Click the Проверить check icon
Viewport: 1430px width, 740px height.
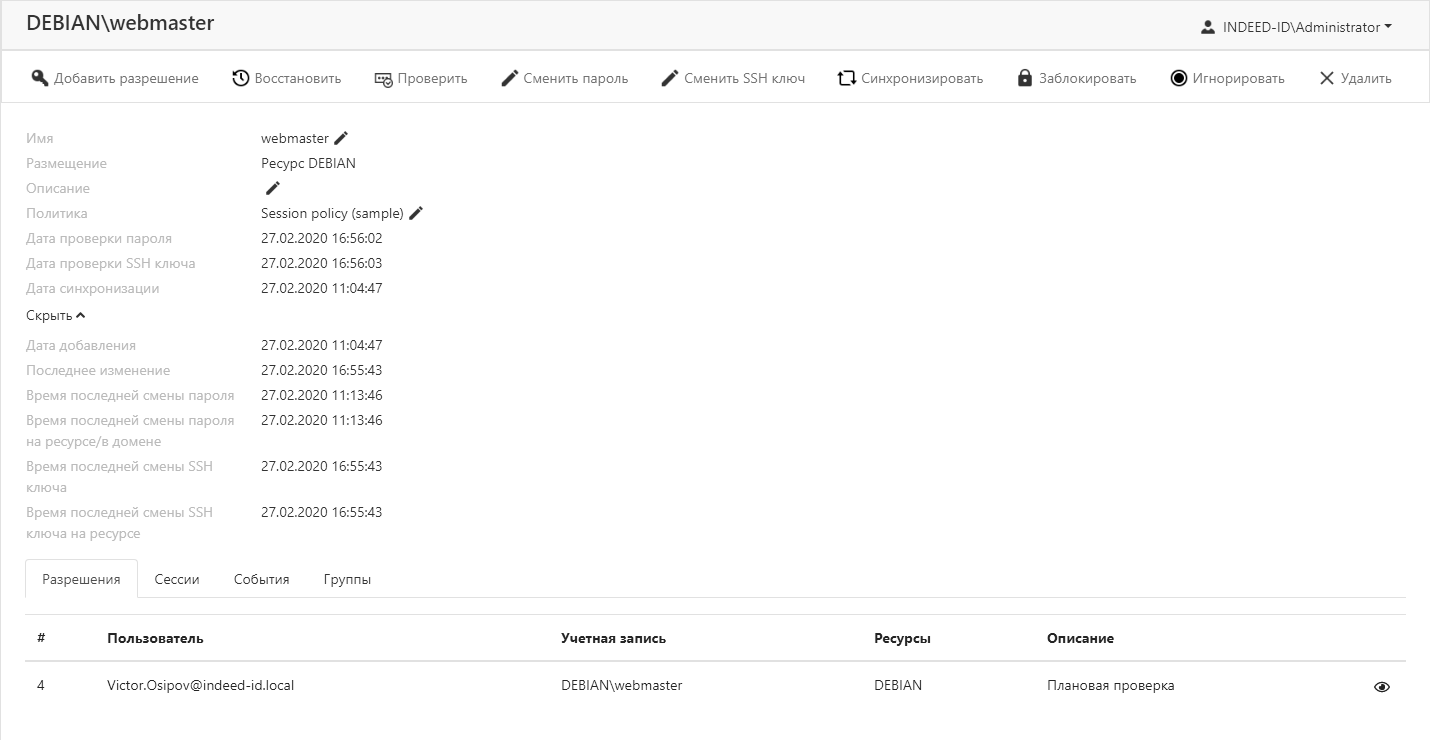(x=384, y=78)
